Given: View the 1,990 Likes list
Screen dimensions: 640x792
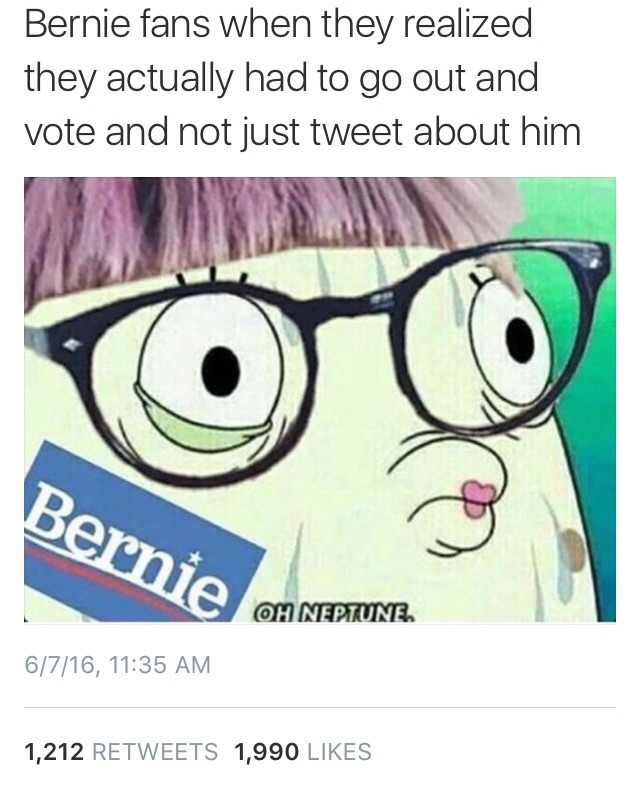Looking at the screenshot, I should click(303, 751).
